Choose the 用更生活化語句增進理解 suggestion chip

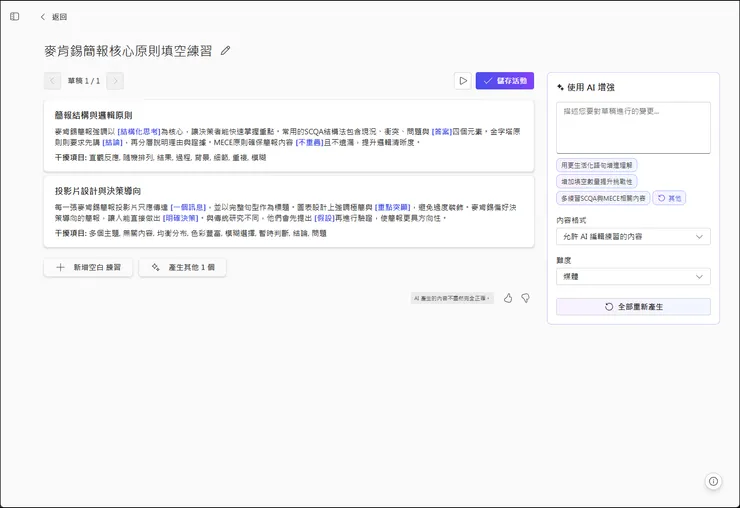pos(597,165)
